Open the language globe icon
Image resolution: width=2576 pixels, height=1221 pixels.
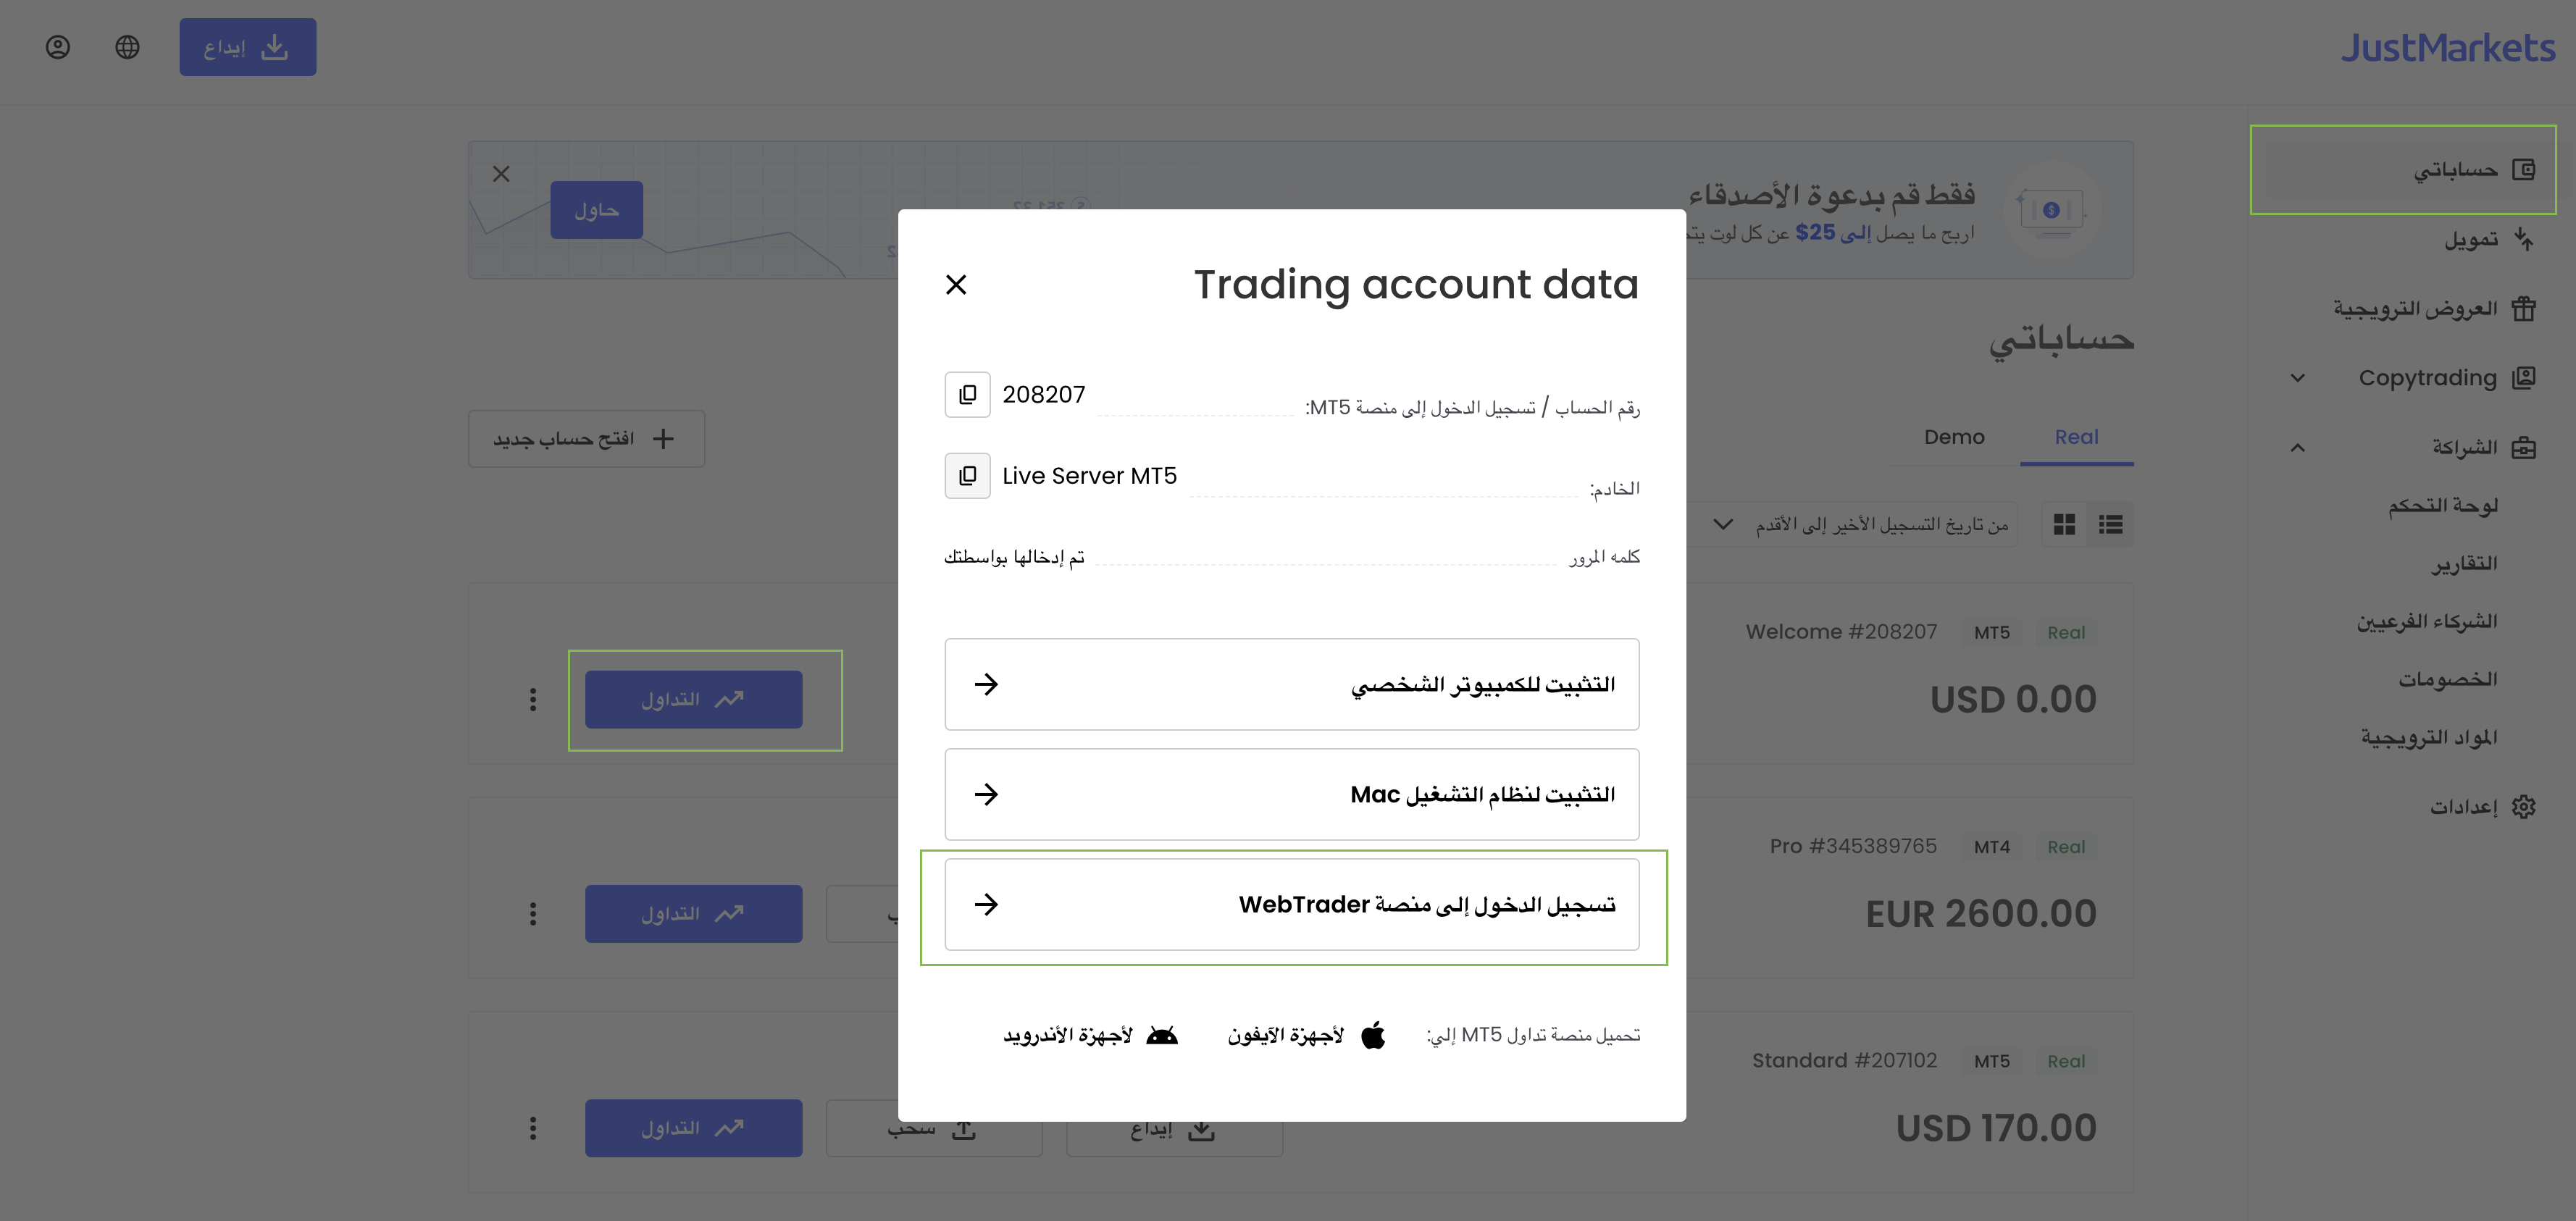pyautogui.click(x=127, y=47)
